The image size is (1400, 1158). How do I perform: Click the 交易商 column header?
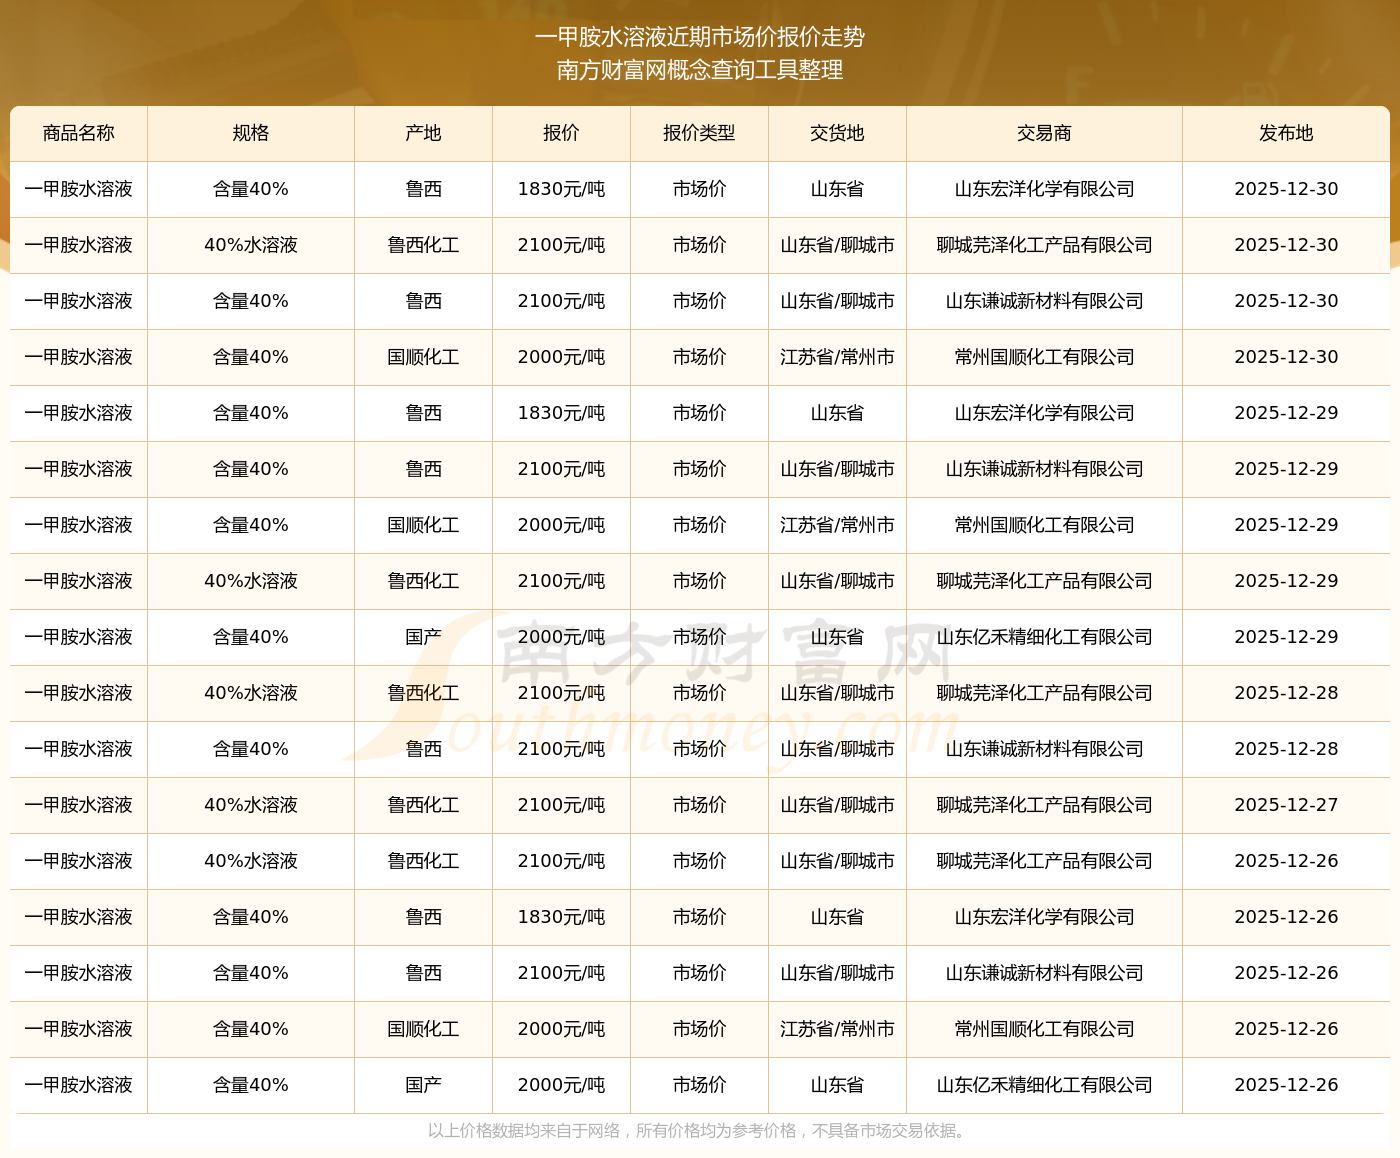pos(1044,133)
